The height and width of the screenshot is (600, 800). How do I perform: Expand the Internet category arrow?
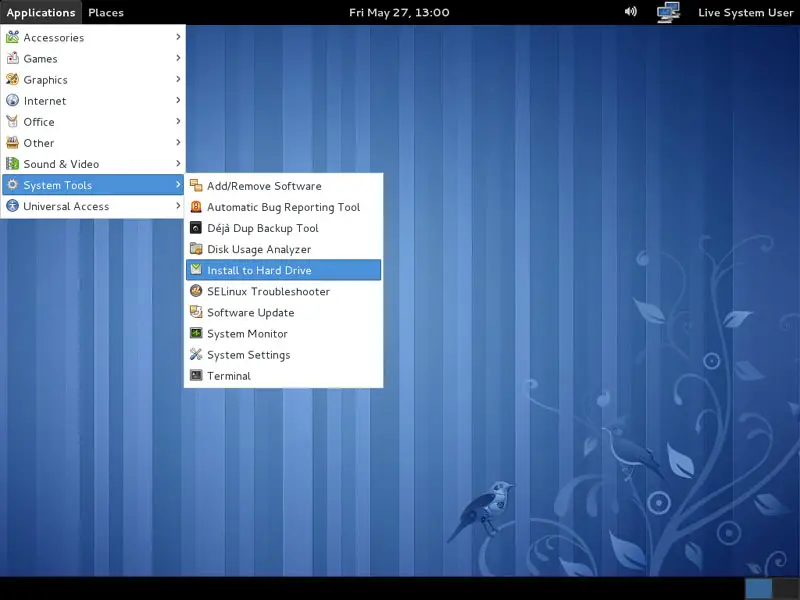(178, 100)
